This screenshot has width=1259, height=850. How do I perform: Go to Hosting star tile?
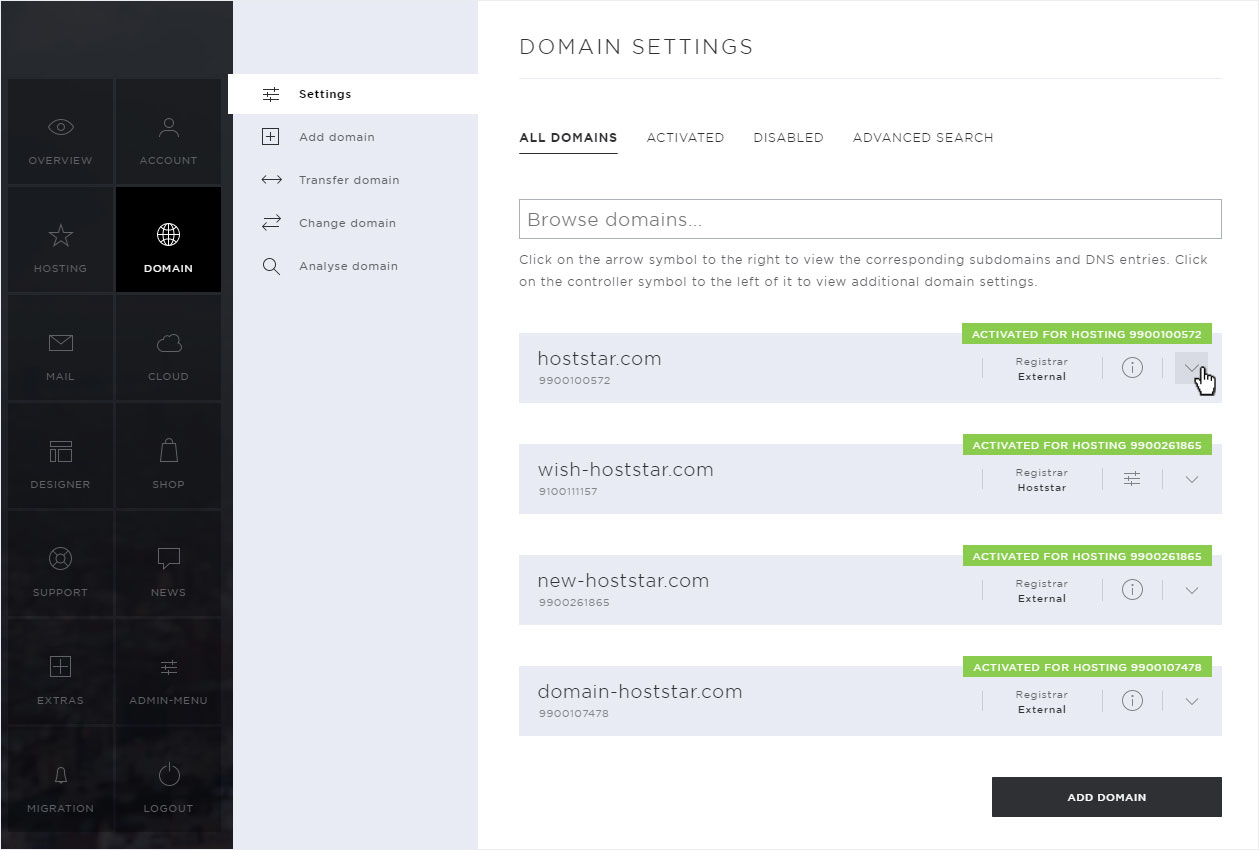pos(60,240)
